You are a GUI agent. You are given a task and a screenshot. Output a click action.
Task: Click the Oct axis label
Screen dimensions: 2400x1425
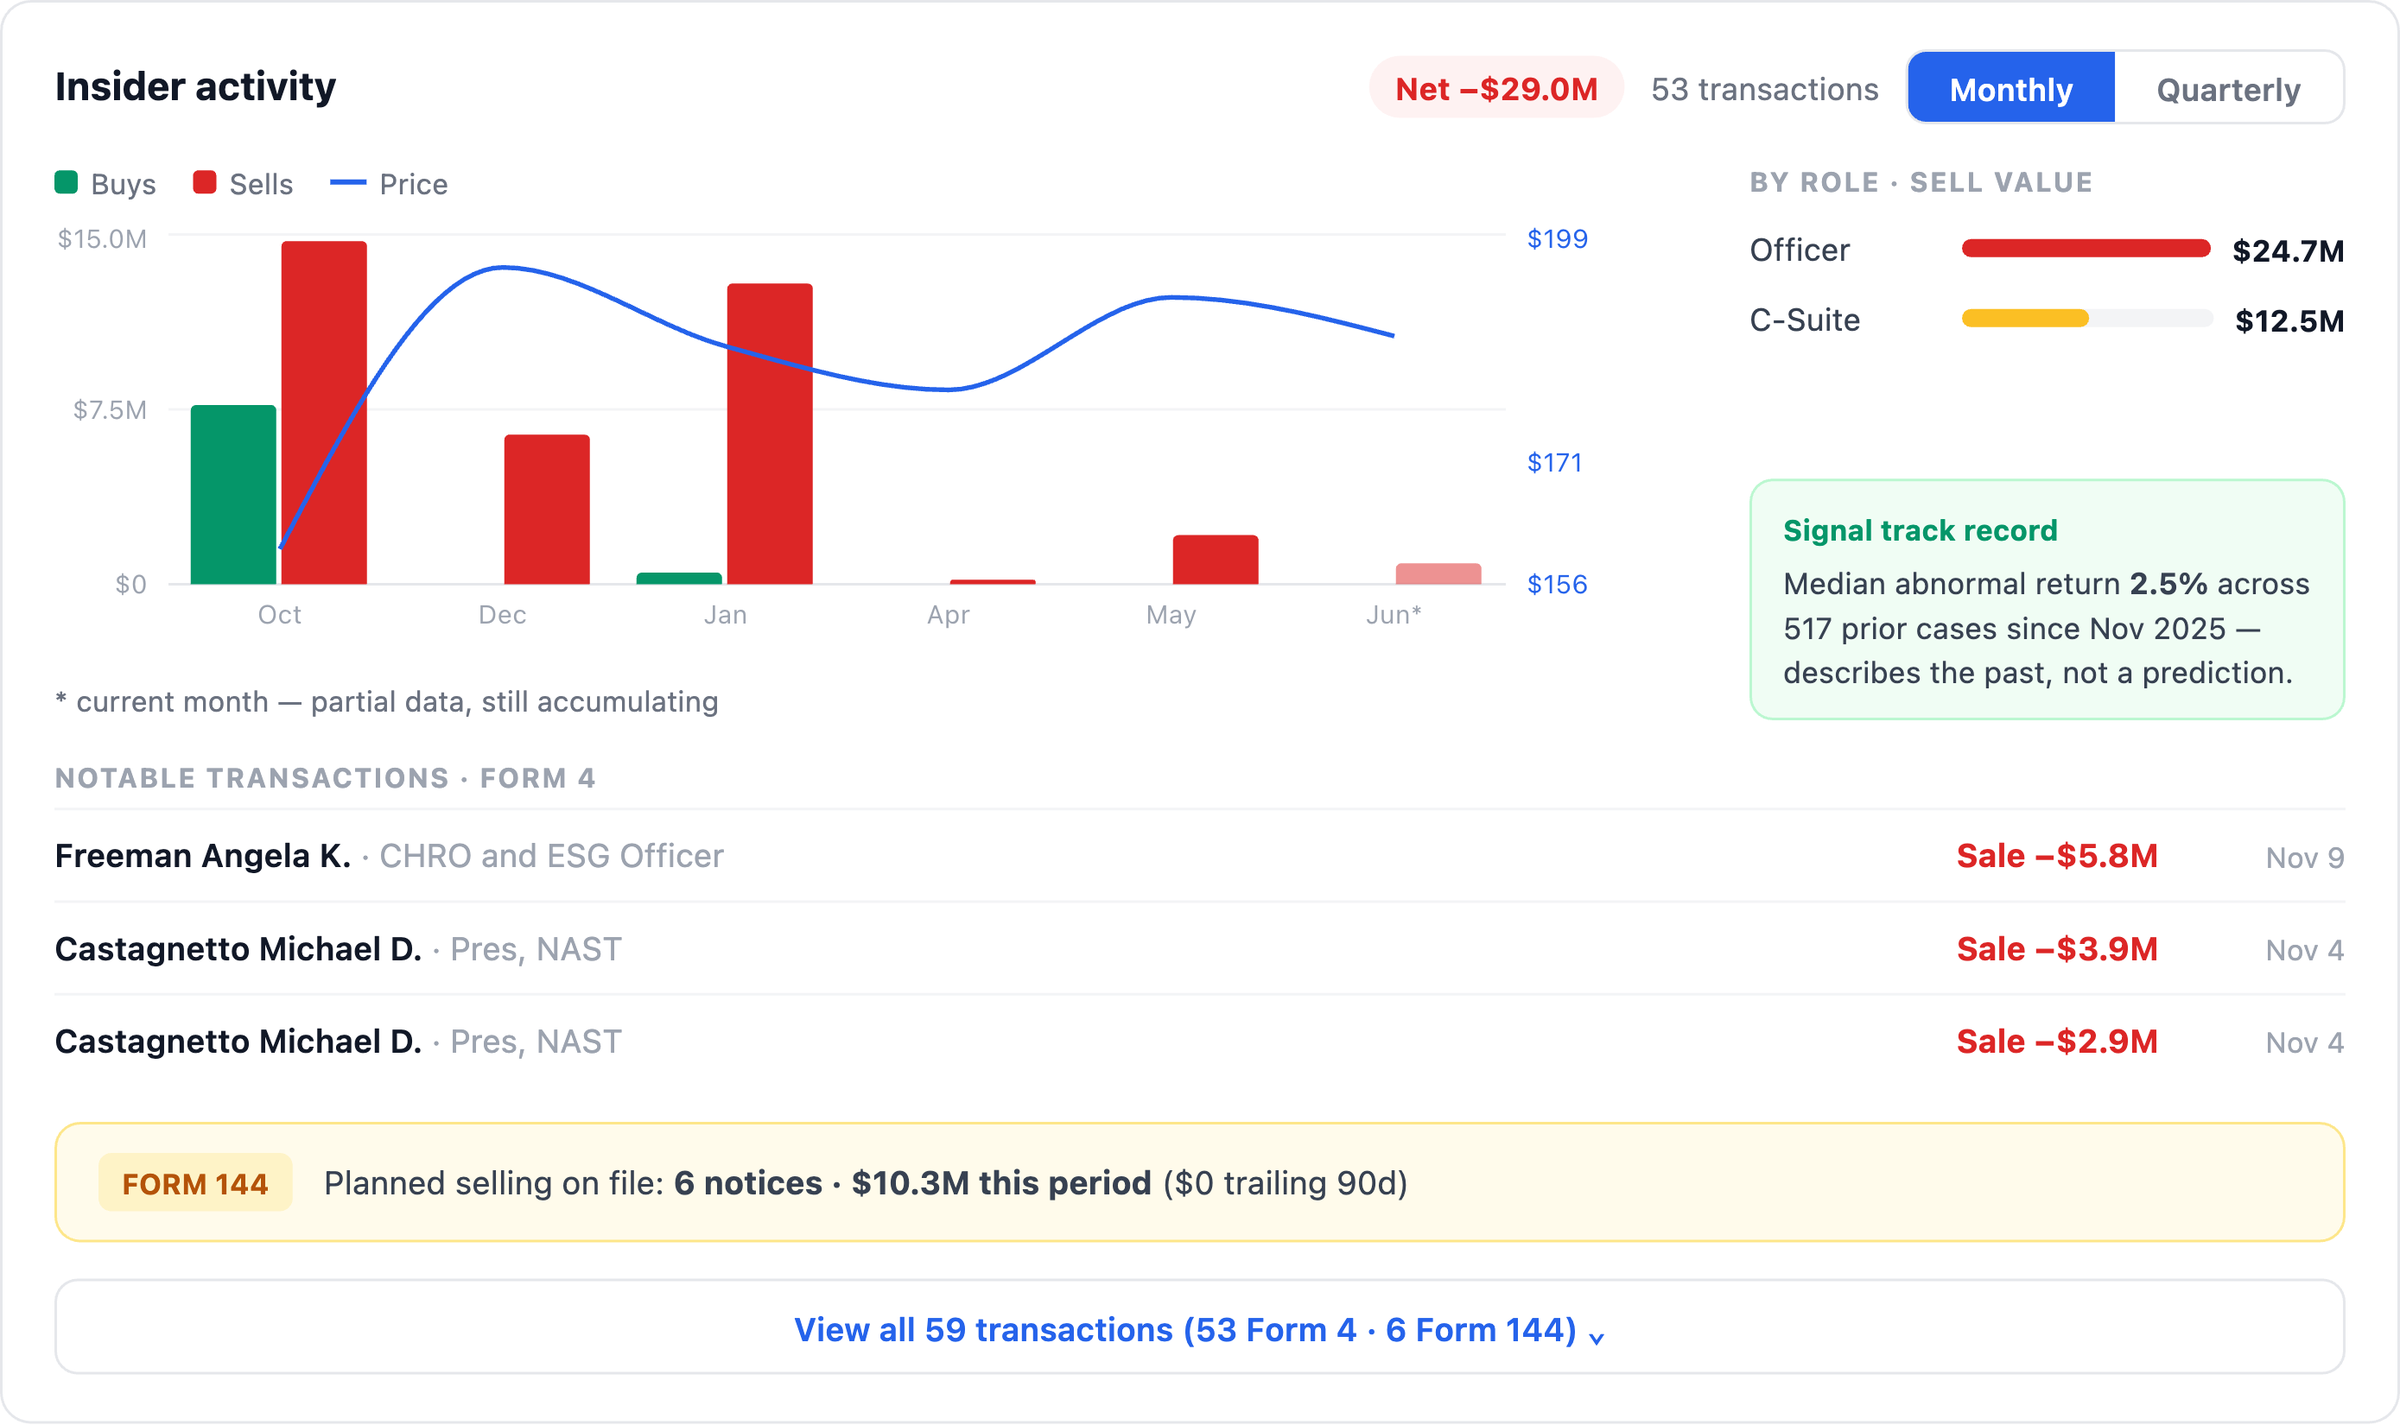pos(279,614)
